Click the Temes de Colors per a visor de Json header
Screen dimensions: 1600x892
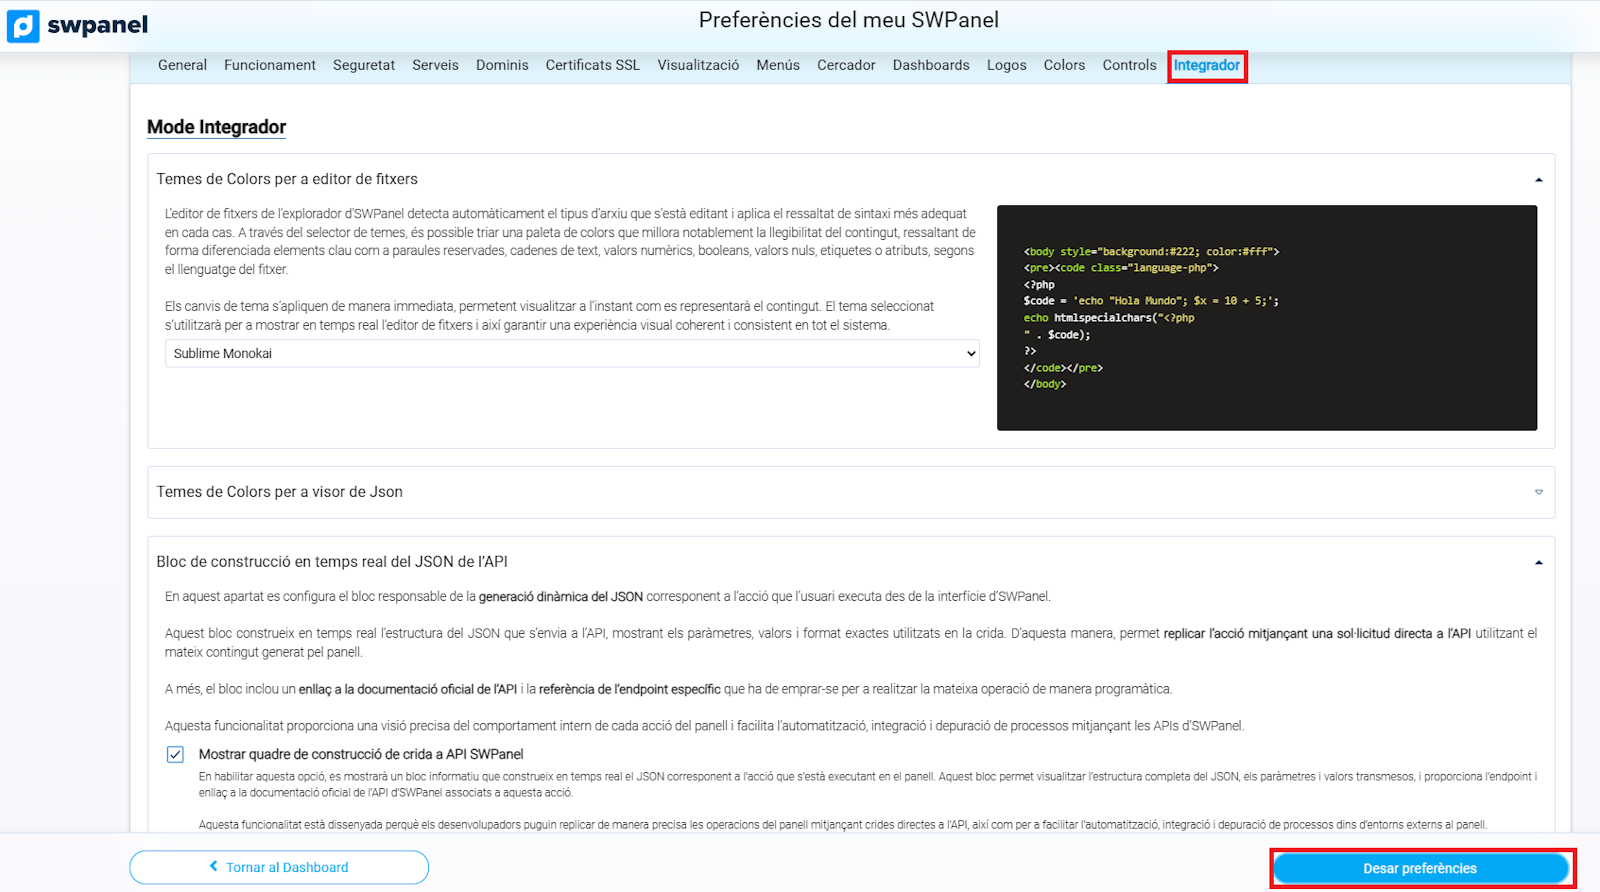click(x=280, y=492)
